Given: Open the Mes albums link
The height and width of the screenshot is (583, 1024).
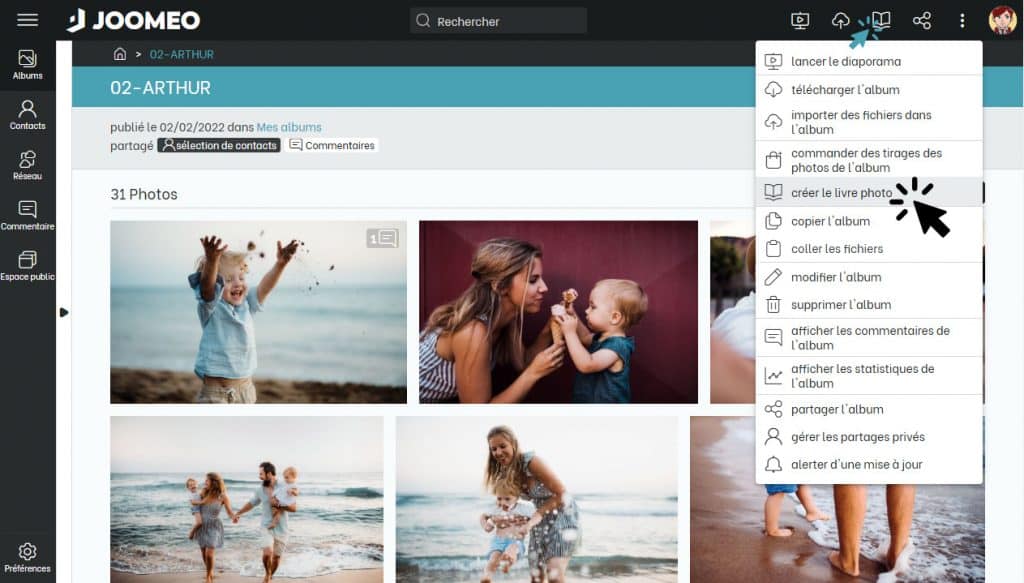Looking at the screenshot, I should click(289, 127).
